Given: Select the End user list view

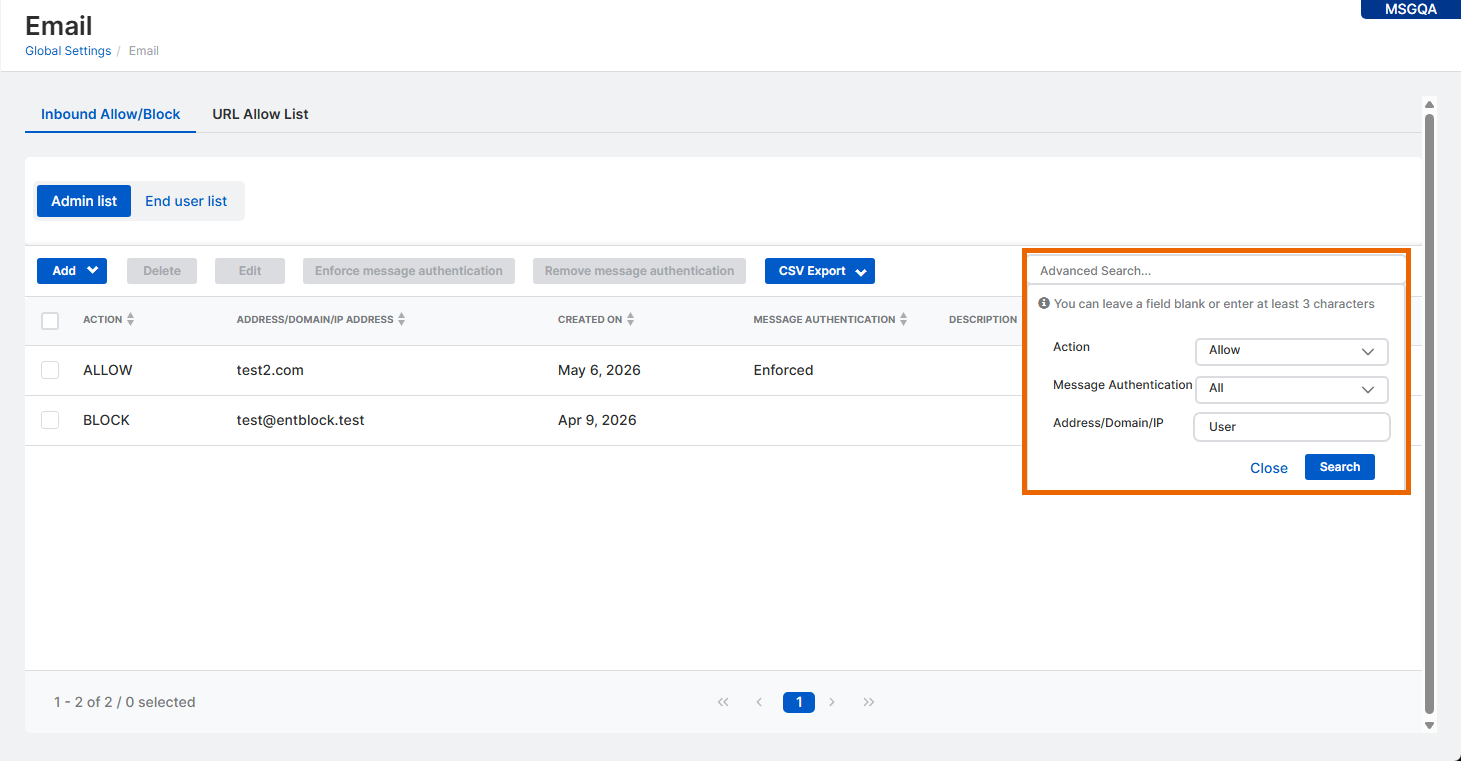Looking at the screenshot, I should (x=186, y=201).
